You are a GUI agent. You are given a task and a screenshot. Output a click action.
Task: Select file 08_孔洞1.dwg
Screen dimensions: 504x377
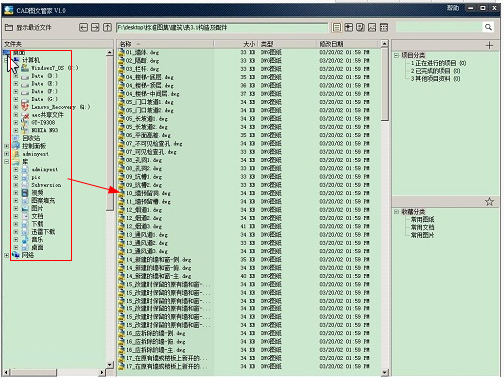coord(144,160)
